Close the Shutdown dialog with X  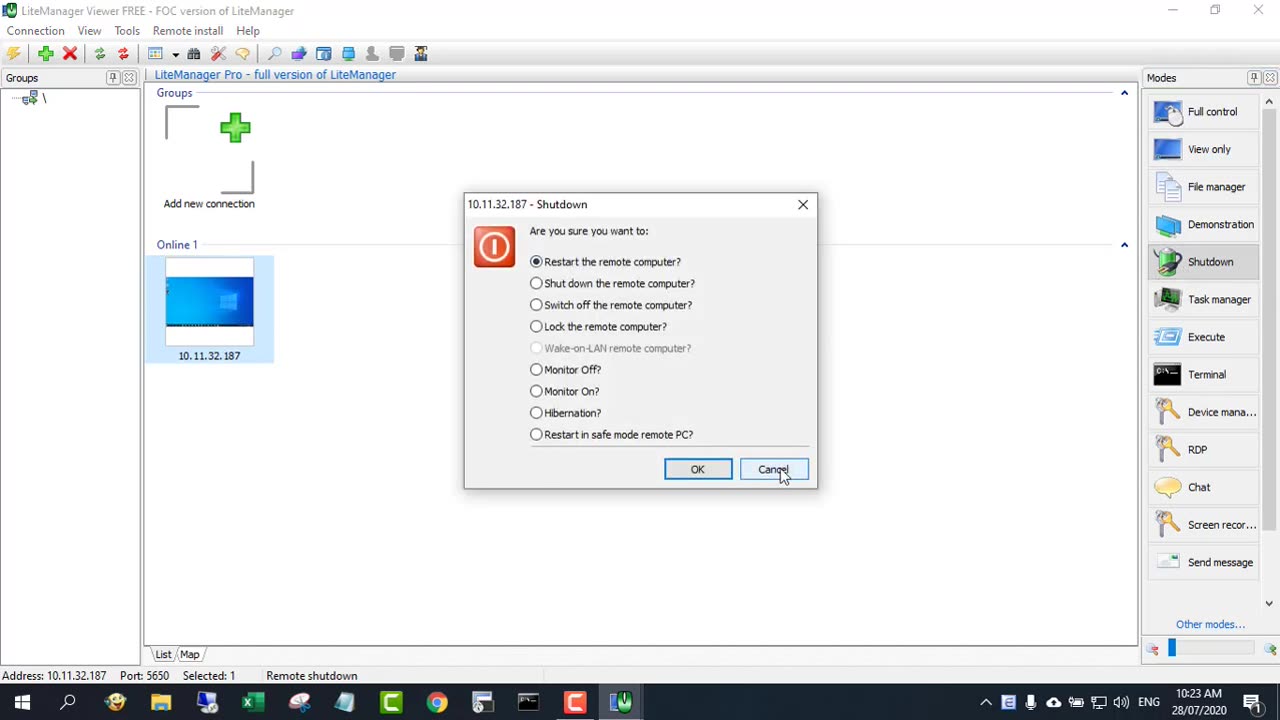[x=803, y=204]
